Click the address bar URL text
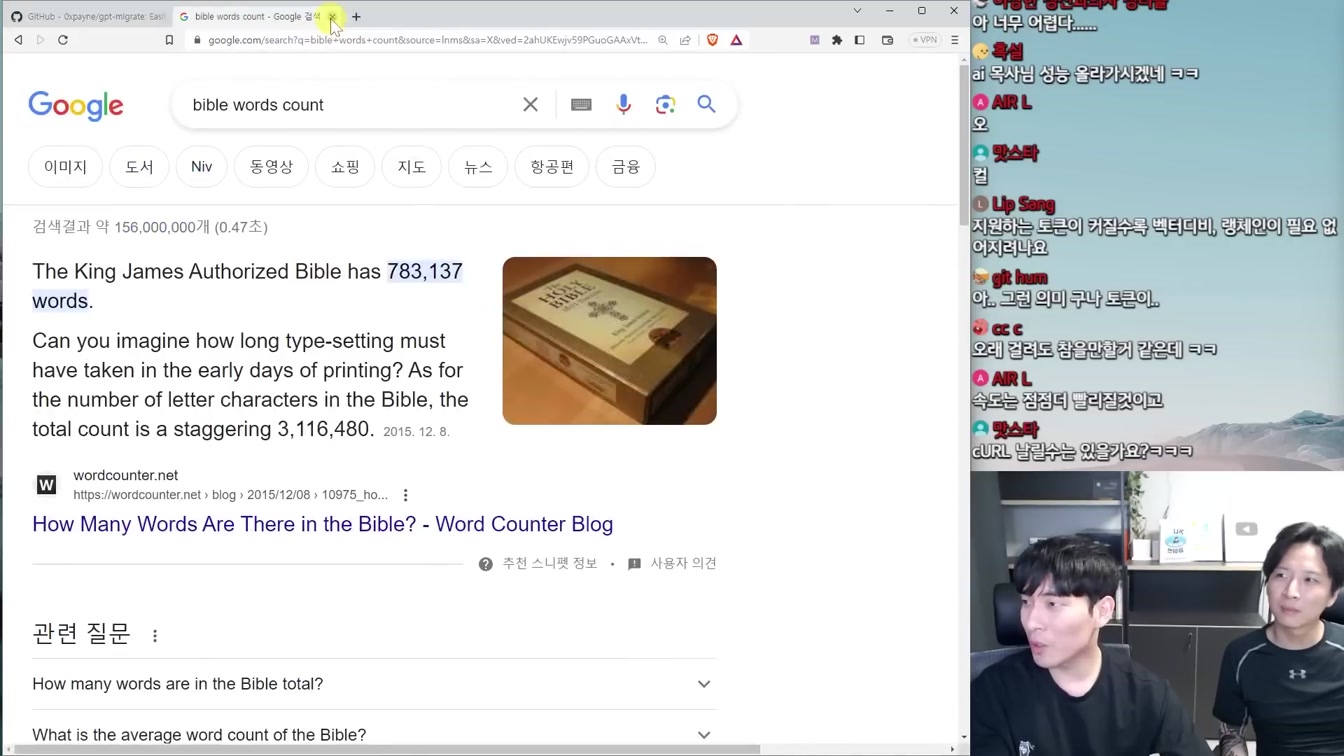Image resolution: width=1344 pixels, height=756 pixels. (428, 40)
